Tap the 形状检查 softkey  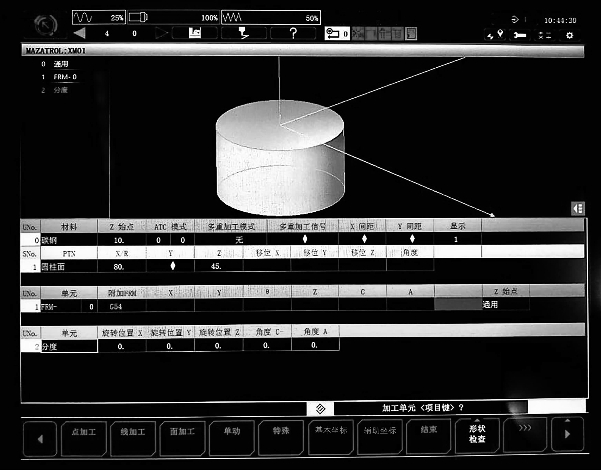click(477, 435)
